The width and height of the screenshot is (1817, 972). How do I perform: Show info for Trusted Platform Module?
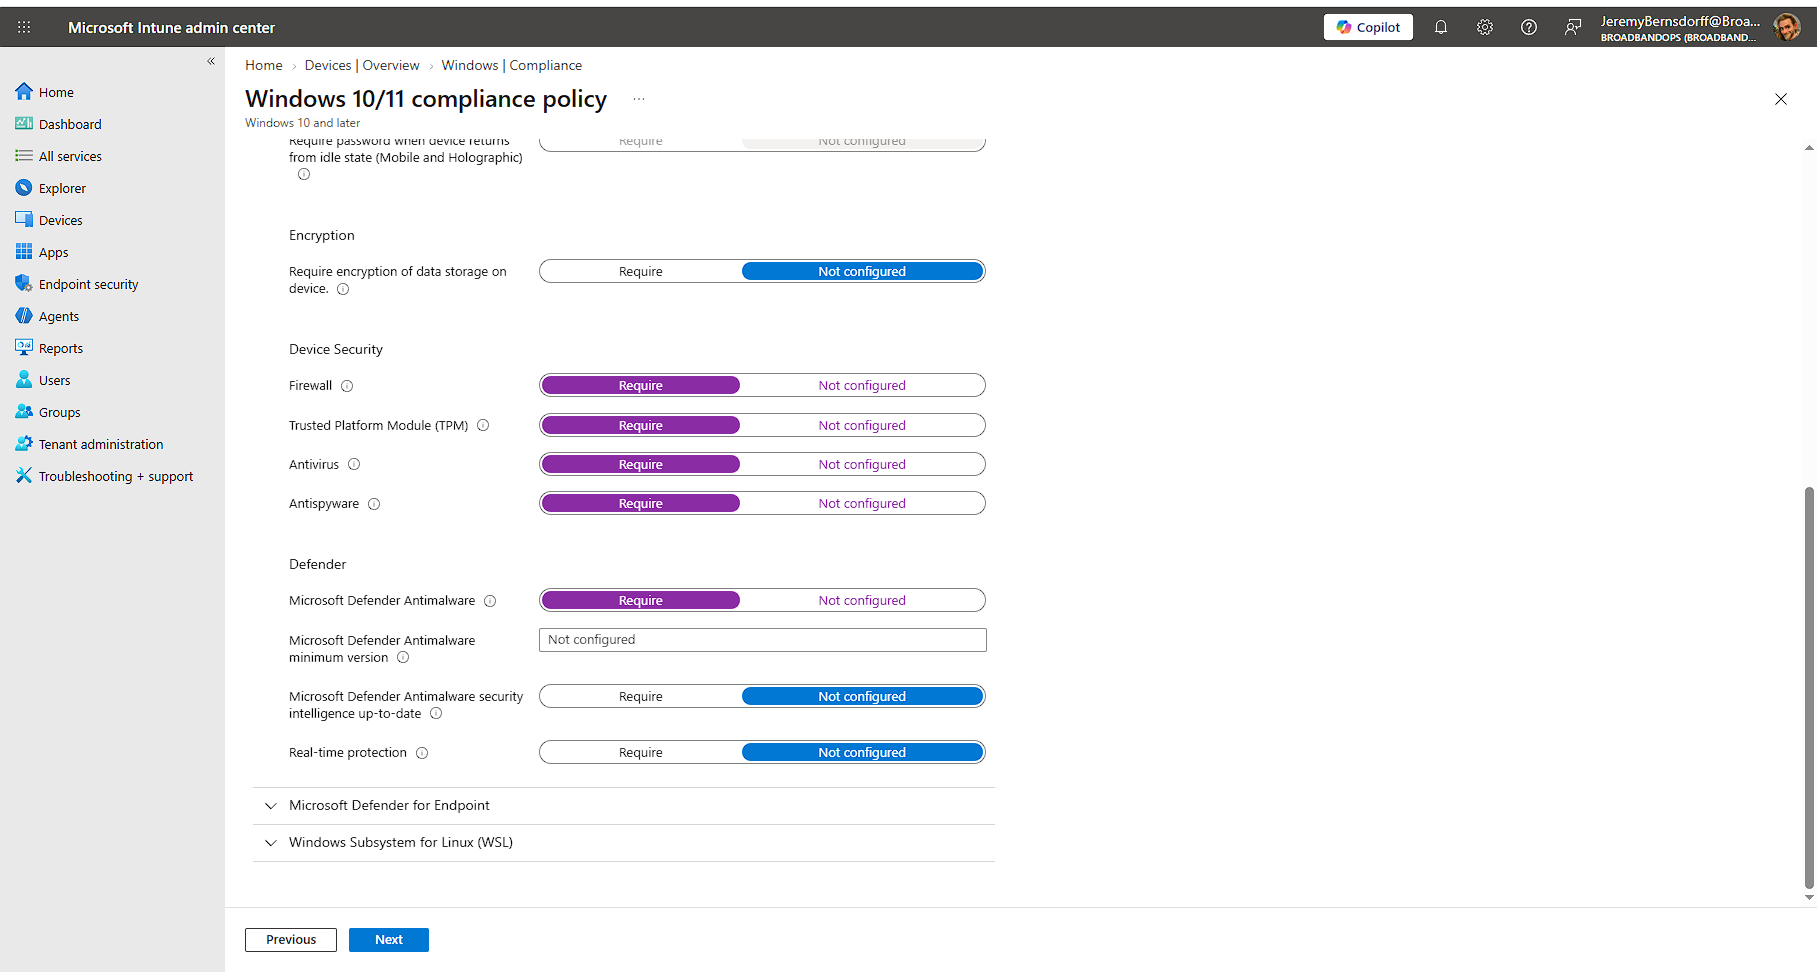(x=483, y=425)
